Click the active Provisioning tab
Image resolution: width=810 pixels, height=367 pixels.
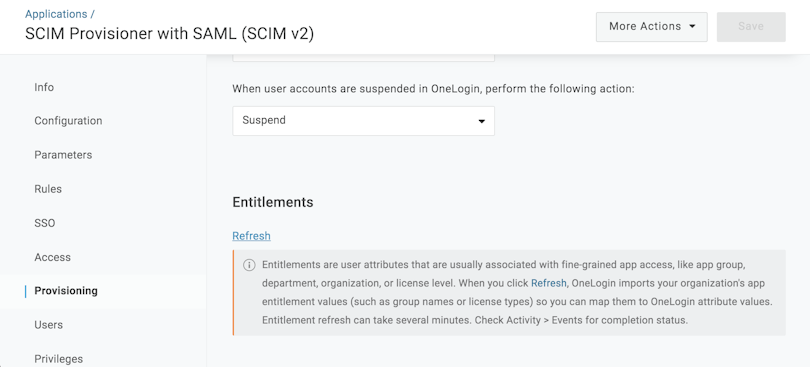pyautogui.click(x=66, y=291)
